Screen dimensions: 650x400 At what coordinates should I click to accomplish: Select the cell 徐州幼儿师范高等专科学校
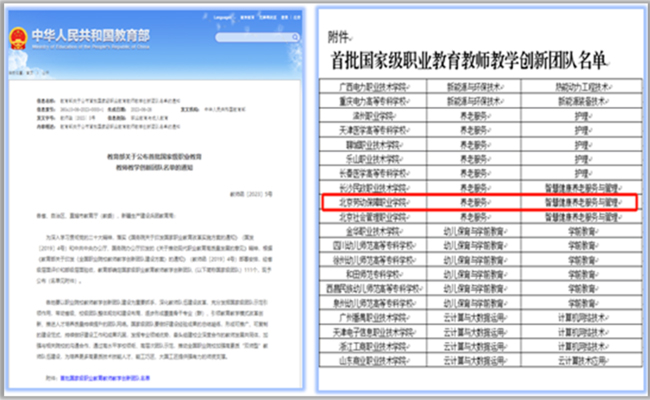pyautogui.click(x=373, y=260)
